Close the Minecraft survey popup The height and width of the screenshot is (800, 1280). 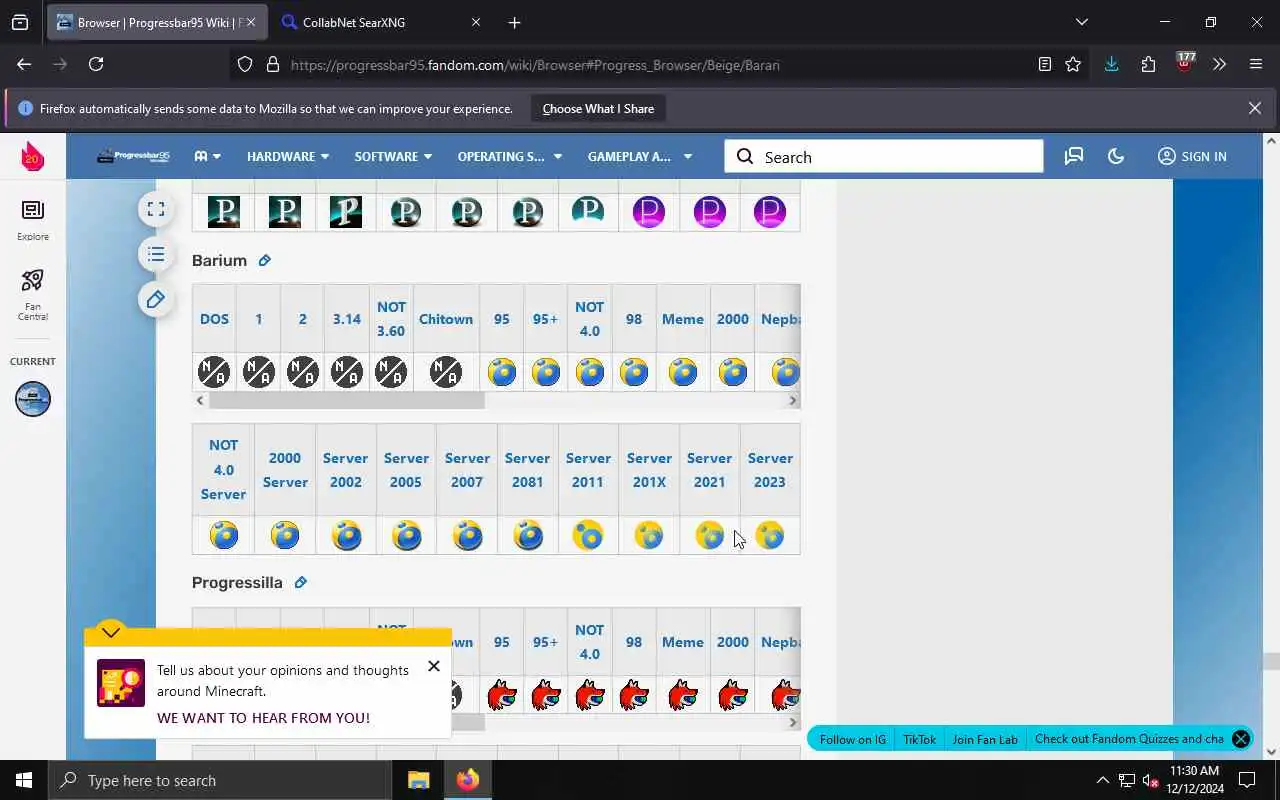point(433,666)
